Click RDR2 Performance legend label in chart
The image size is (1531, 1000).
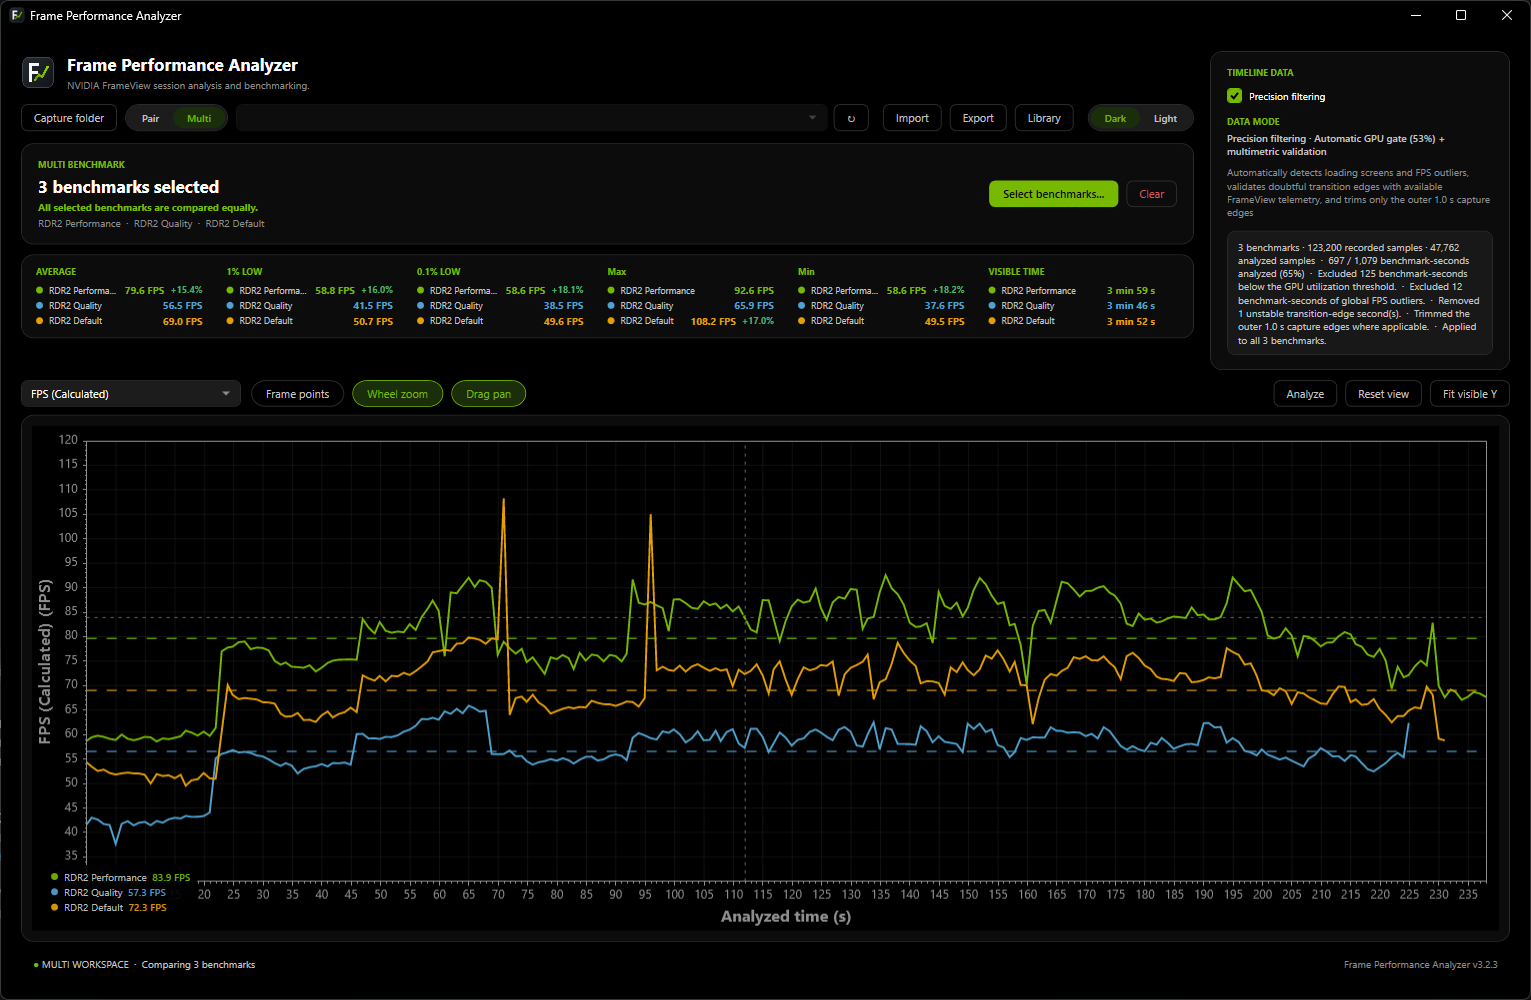(x=105, y=878)
